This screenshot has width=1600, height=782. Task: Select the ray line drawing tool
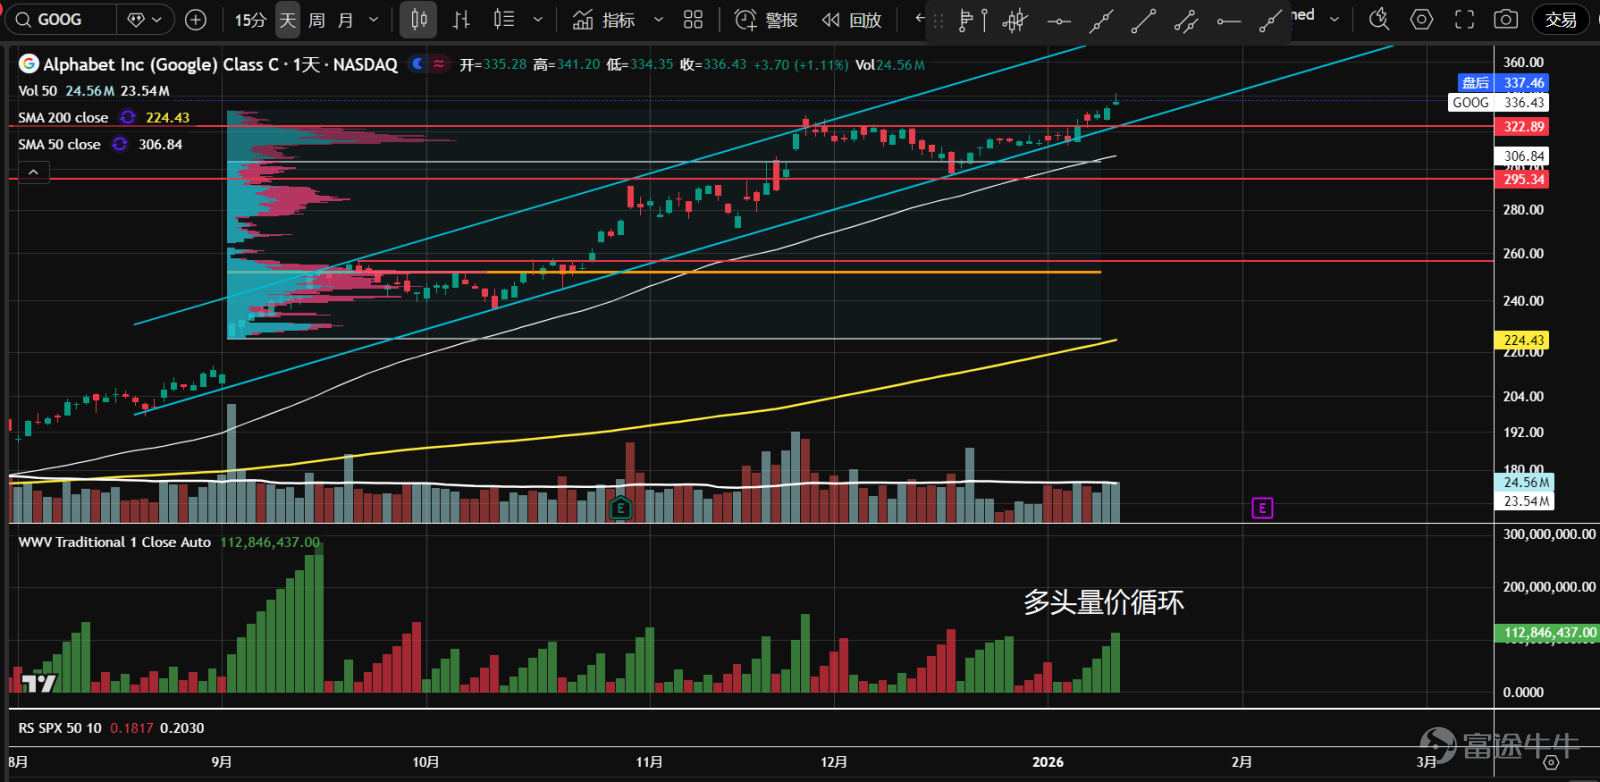[x=1270, y=20]
